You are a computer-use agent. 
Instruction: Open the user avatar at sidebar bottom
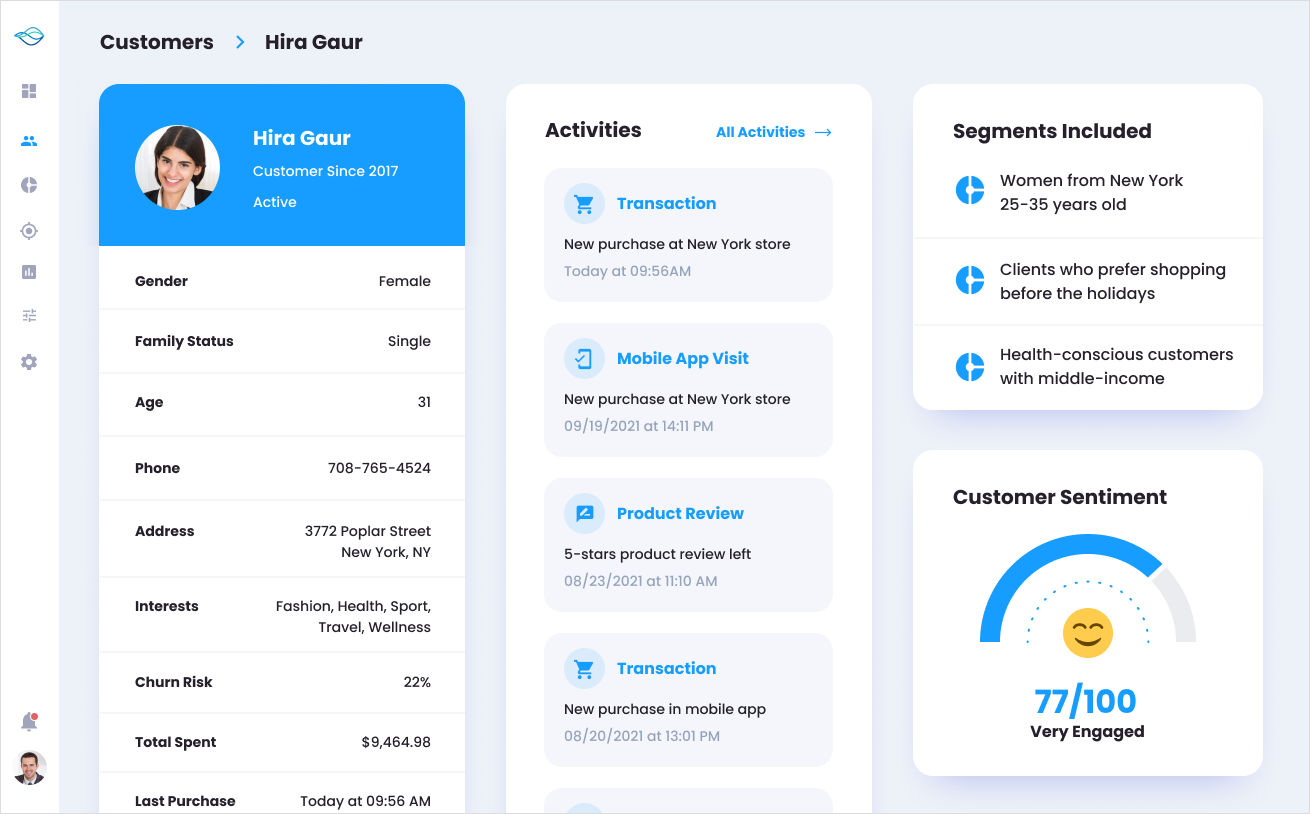coord(30,768)
